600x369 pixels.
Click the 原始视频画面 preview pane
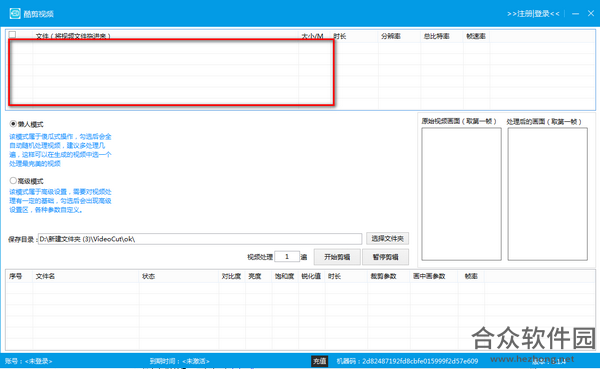click(461, 194)
